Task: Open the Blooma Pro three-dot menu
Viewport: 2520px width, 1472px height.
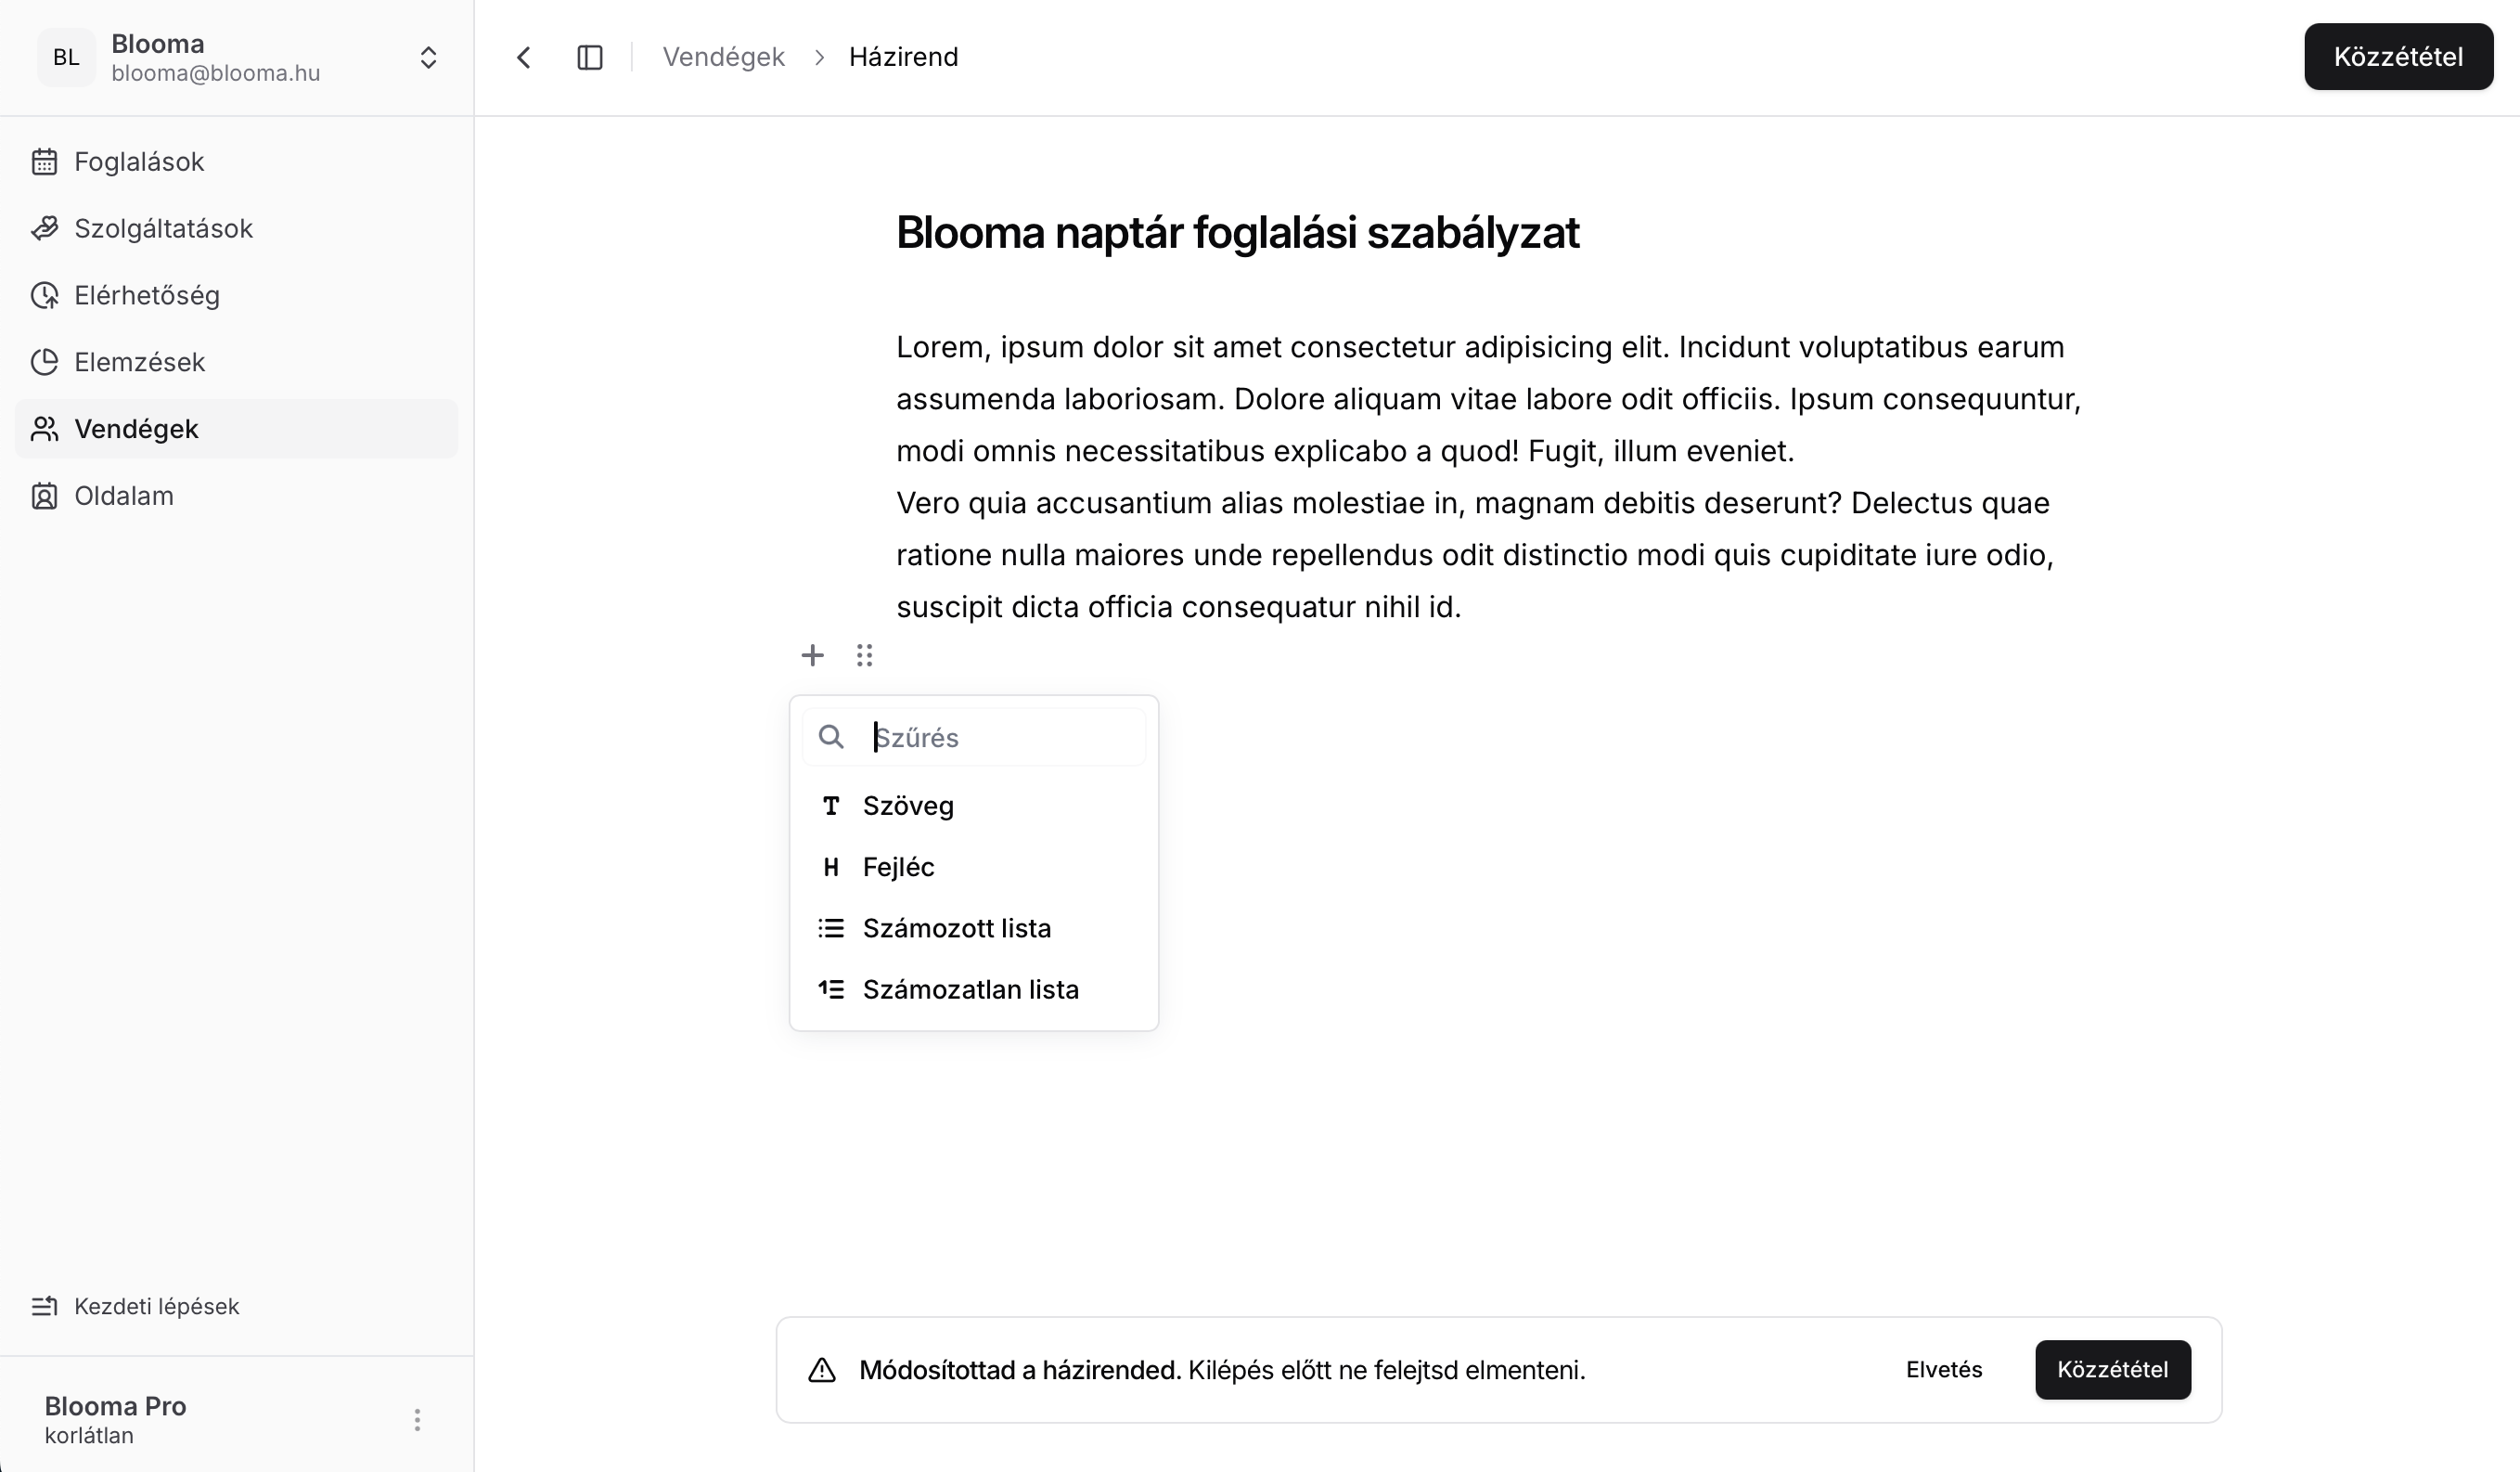Action: pyautogui.click(x=417, y=1419)
